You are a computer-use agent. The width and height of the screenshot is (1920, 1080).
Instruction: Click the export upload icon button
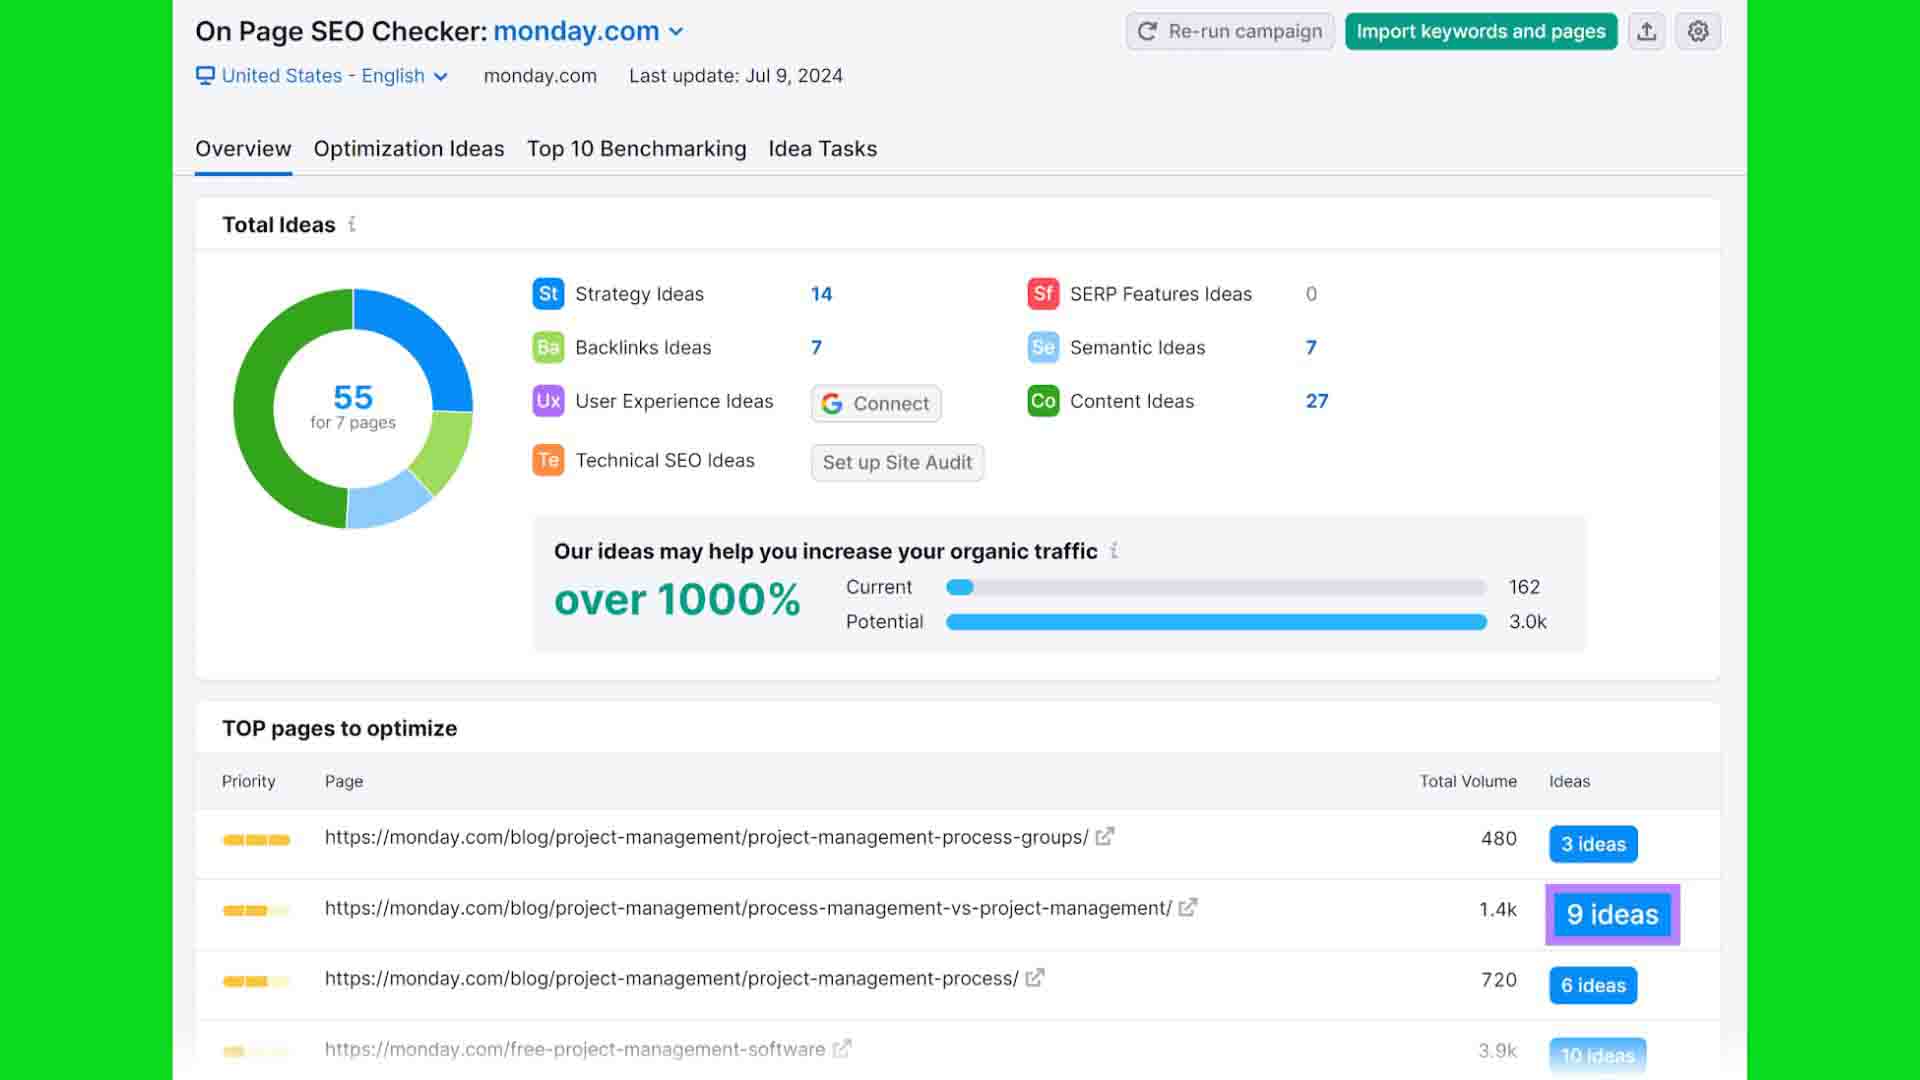[x=1646, y=32]
